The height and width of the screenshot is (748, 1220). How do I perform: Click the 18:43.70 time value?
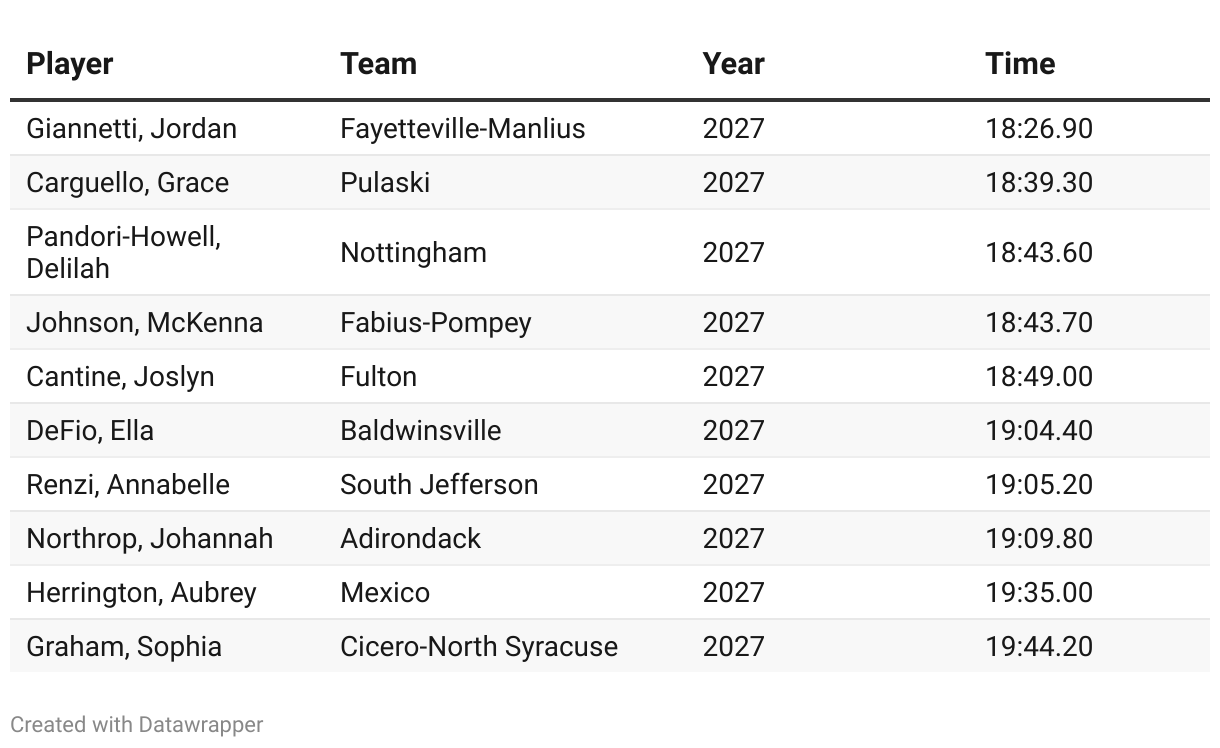click(1039, 323)
